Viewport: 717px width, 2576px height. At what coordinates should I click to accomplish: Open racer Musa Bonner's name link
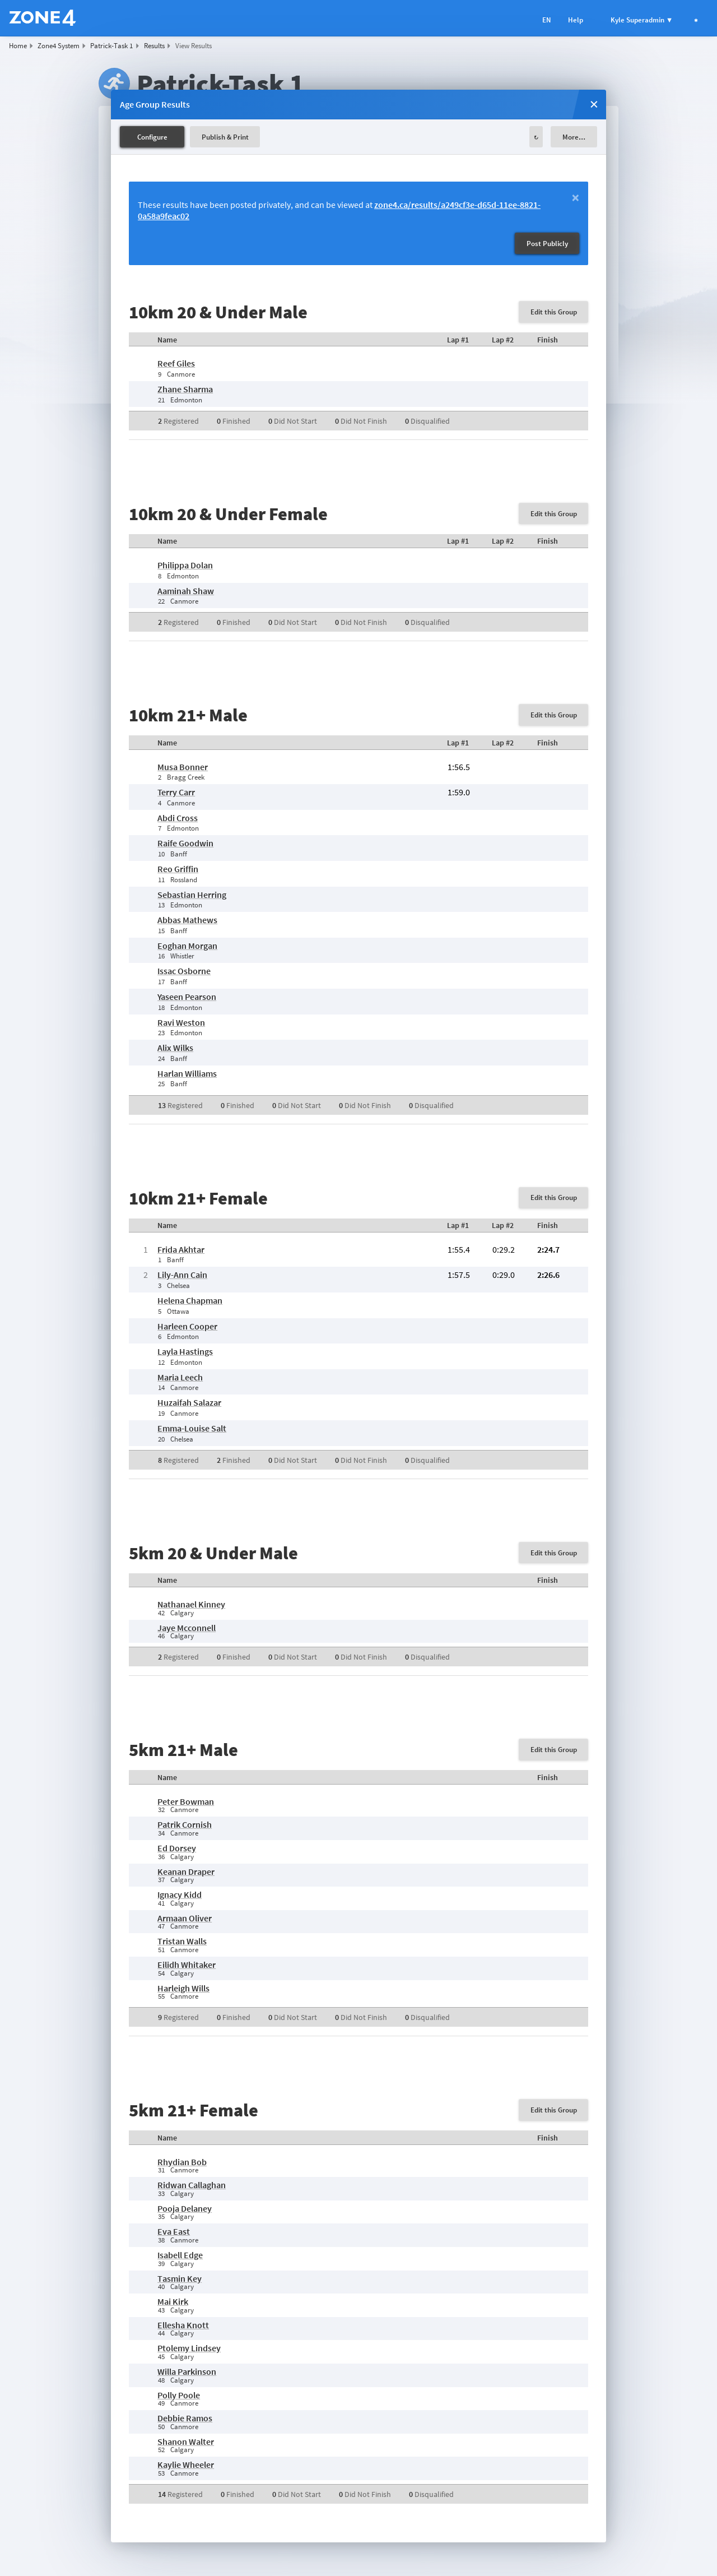[x=182, y=767]
